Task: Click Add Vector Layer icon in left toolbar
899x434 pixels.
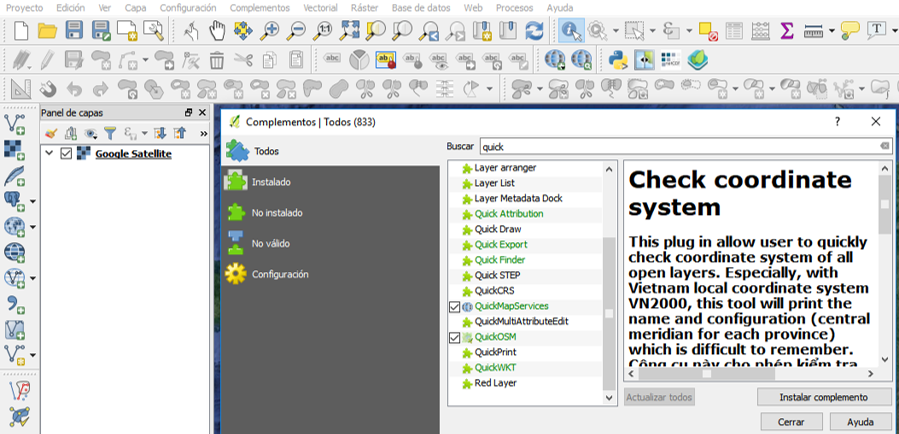Action: 14,123
